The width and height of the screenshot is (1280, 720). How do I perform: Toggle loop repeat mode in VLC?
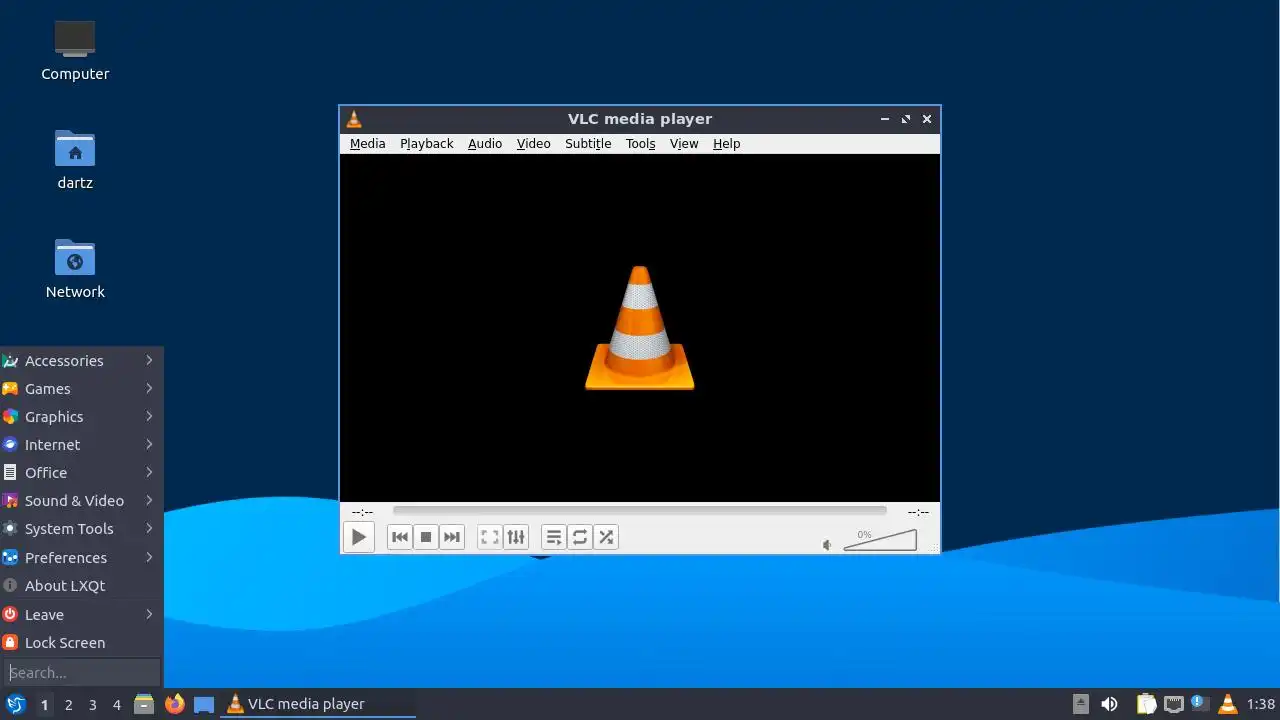pyautogui.click(x=580, y=537)
